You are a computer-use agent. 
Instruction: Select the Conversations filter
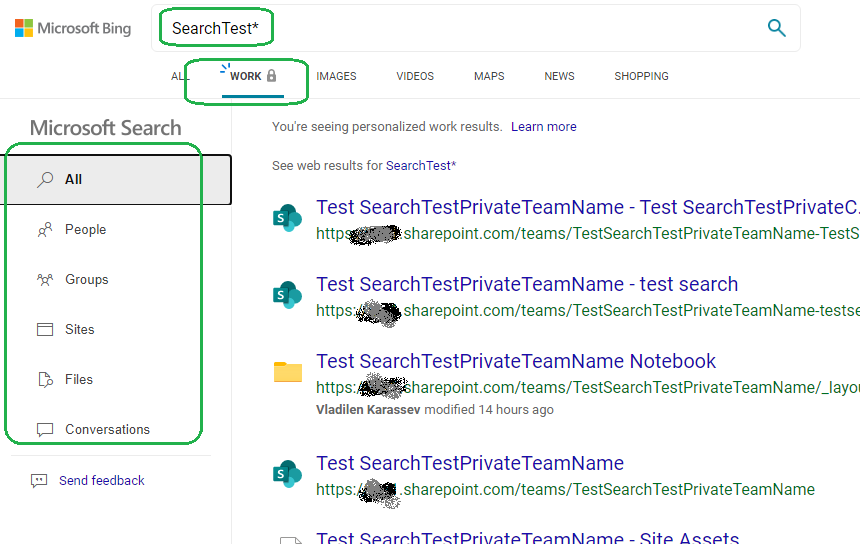108,429
